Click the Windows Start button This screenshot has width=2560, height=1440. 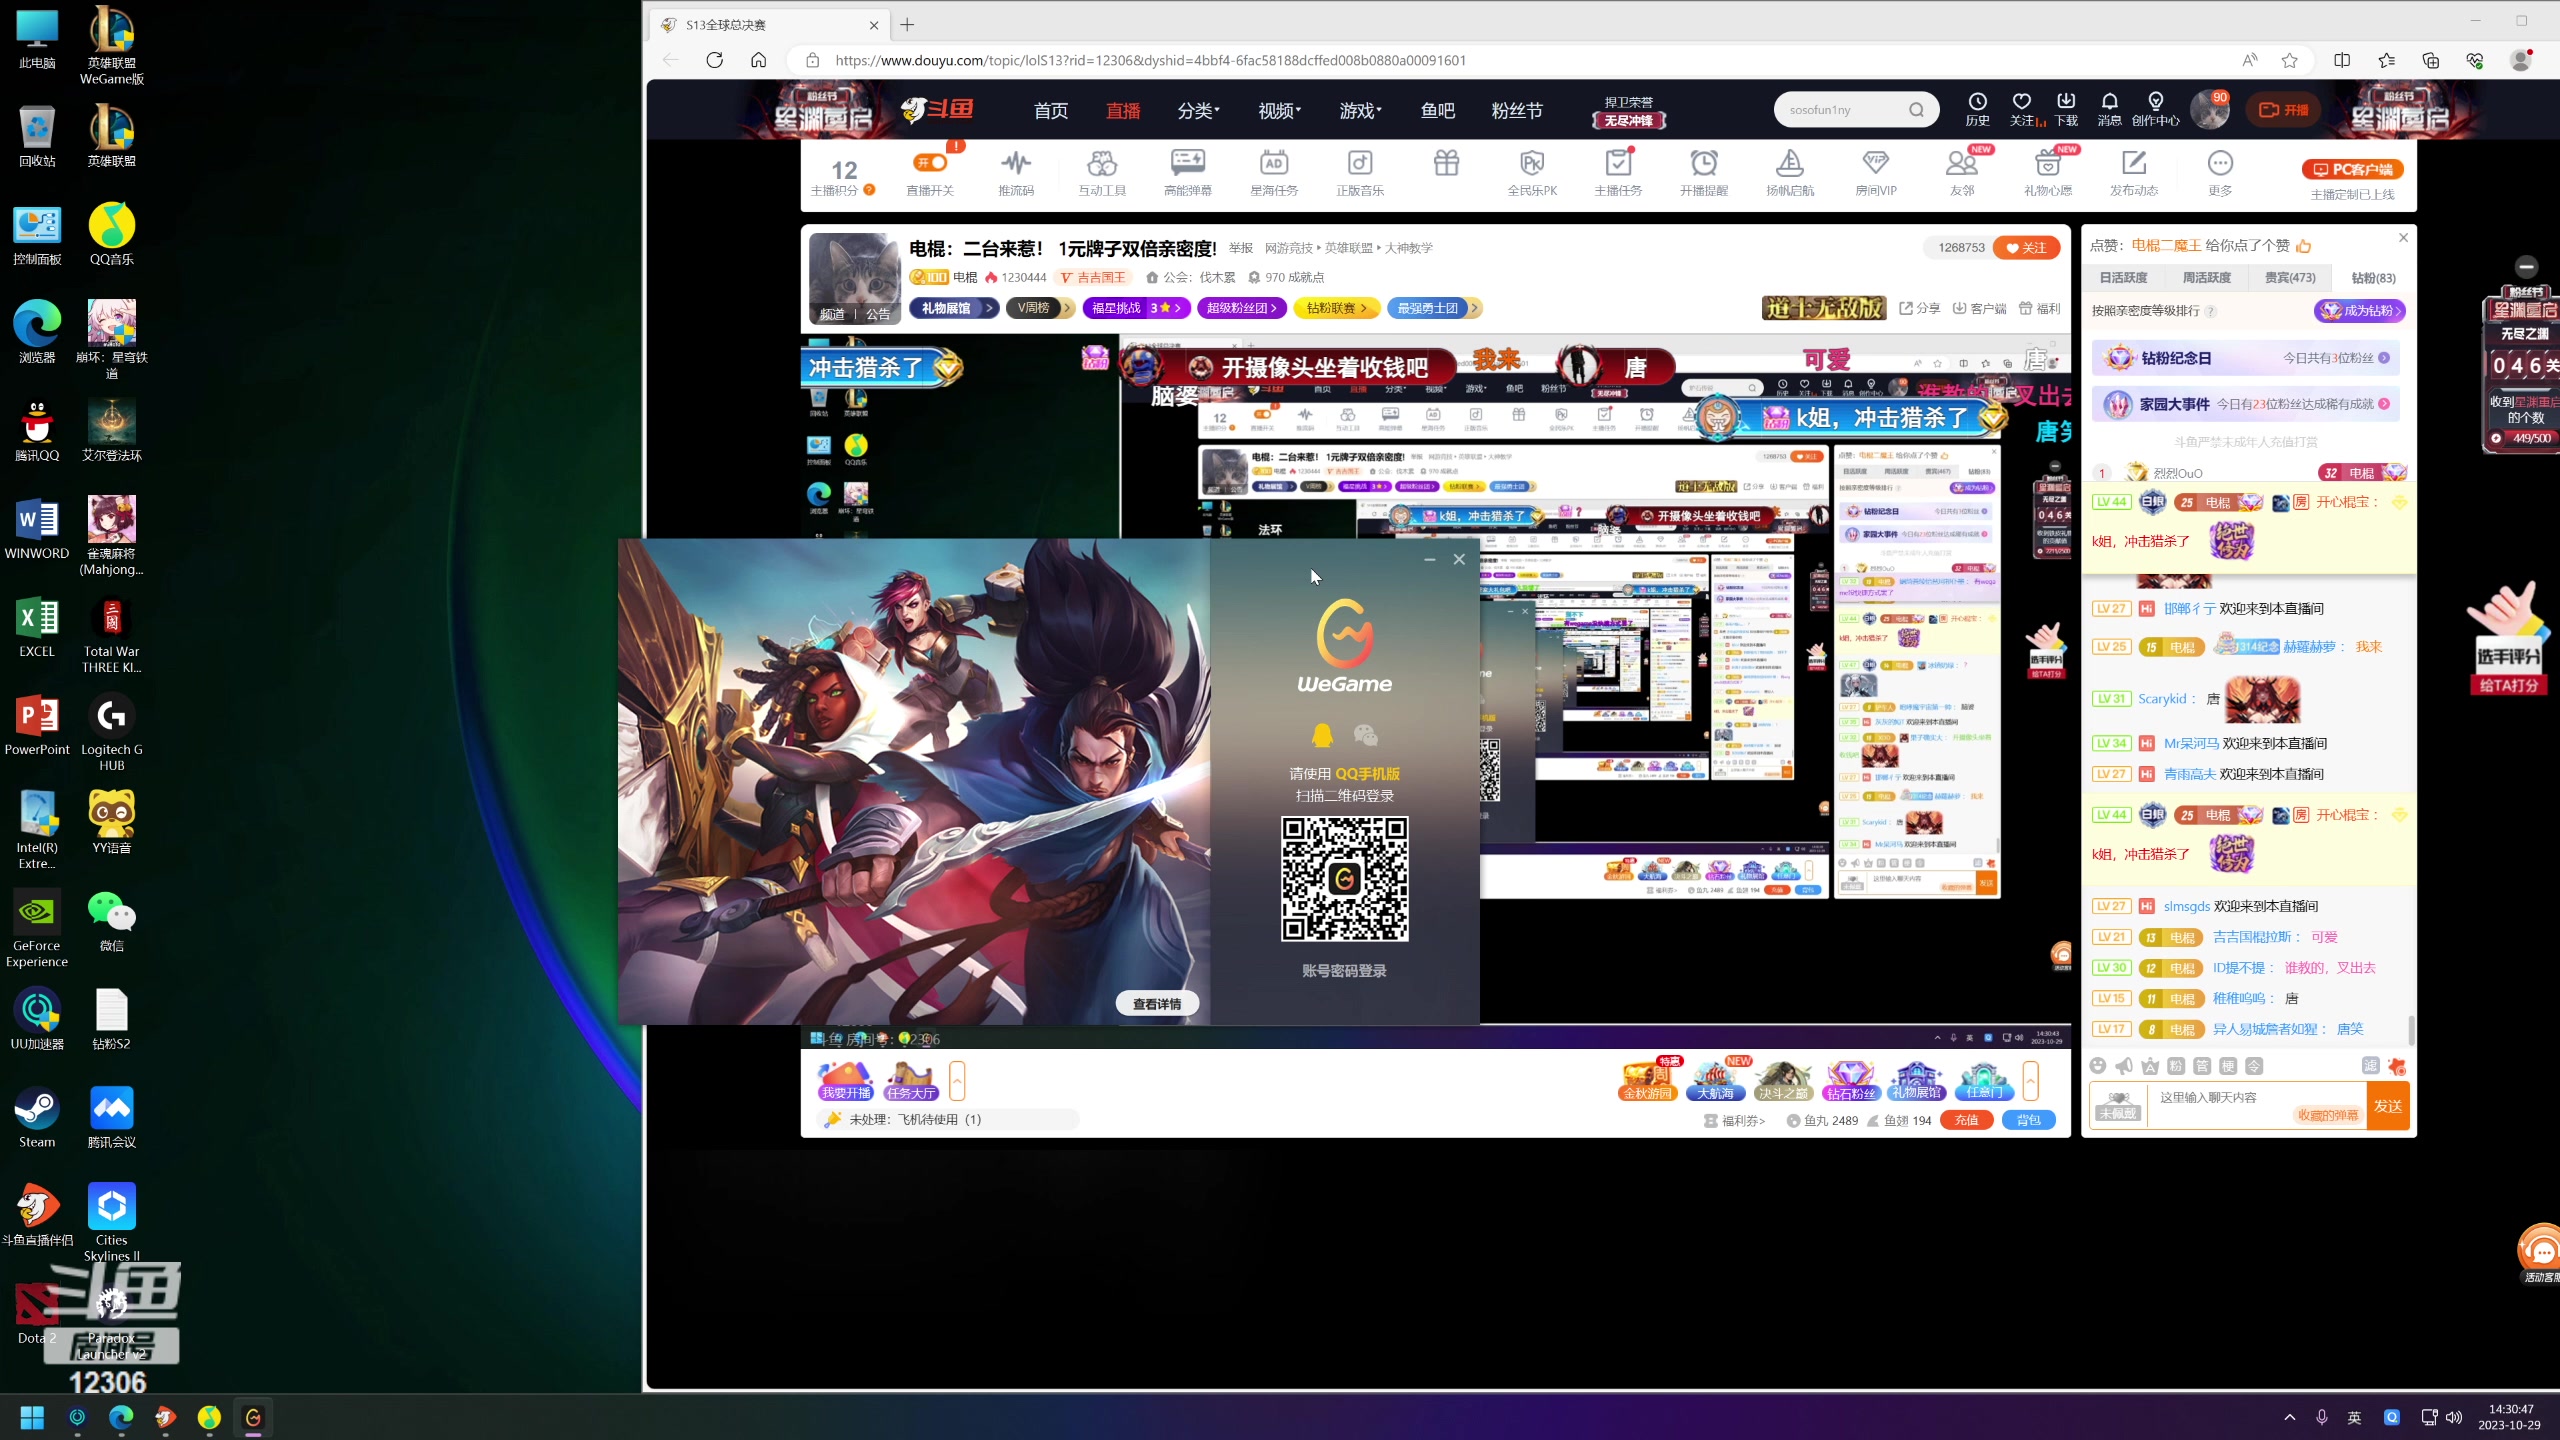pyautogui.click(x=32, y=1417)
